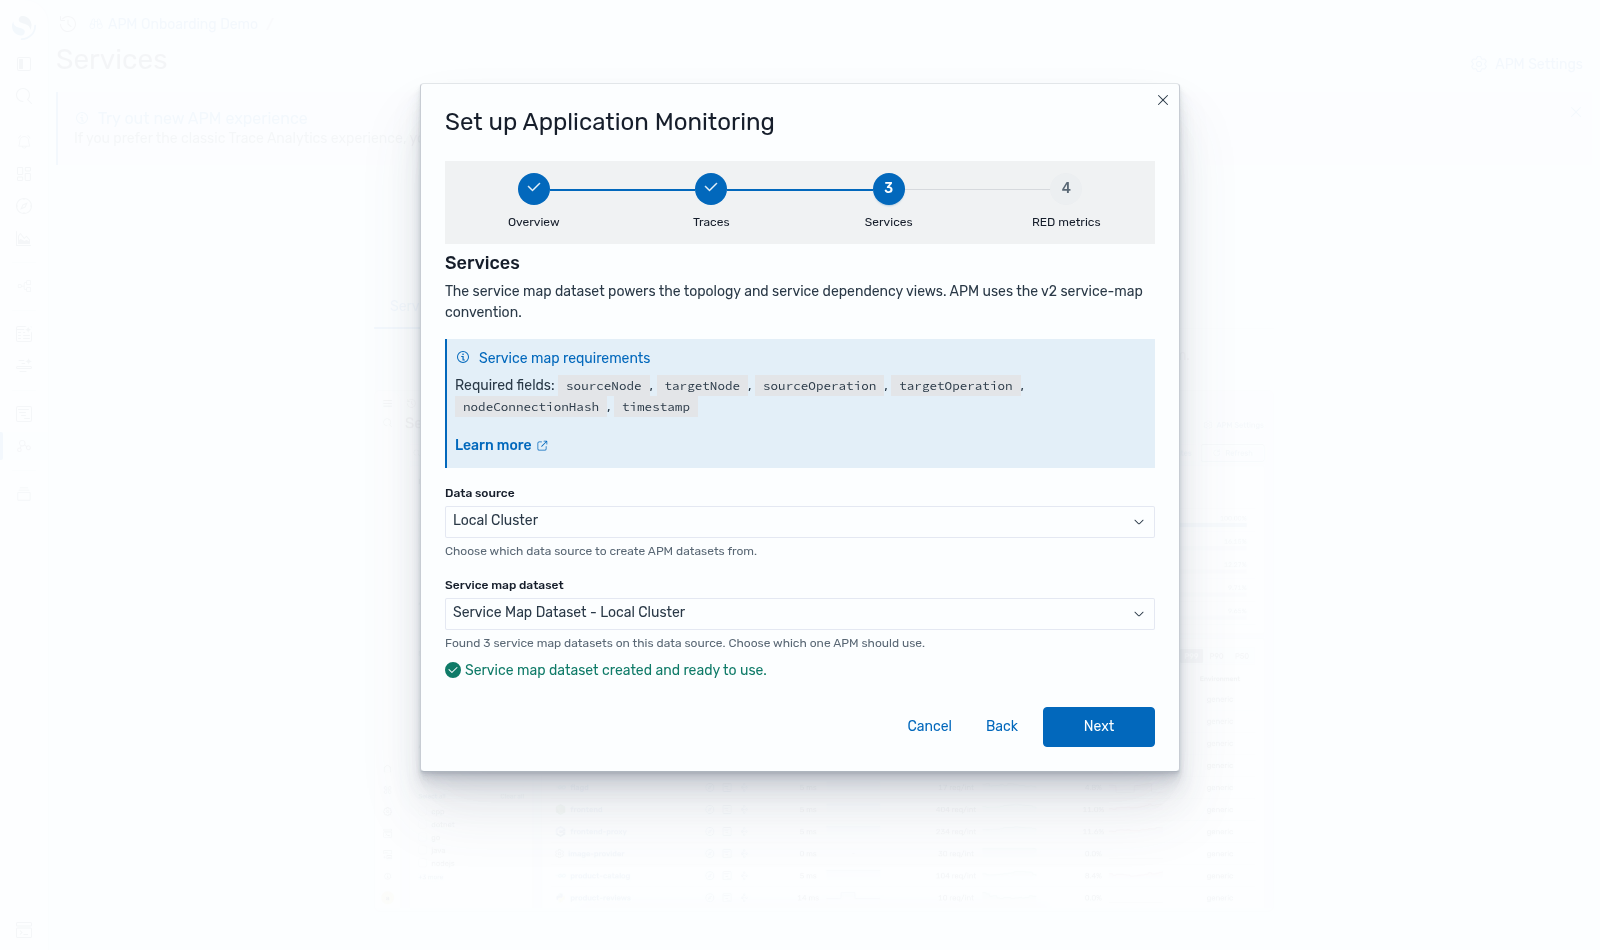Click the step 3 Services indicator
The width and height of the screenshot is (1600, 950).
point(888,188)
